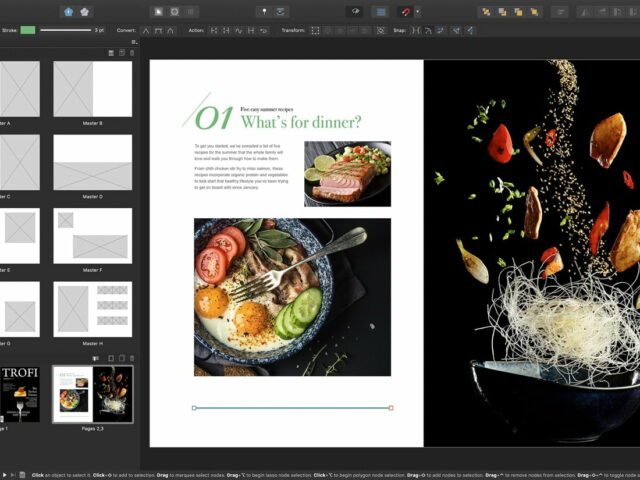
Task: Click the preflight pin icon in toolbar
Action: (264, 12)
